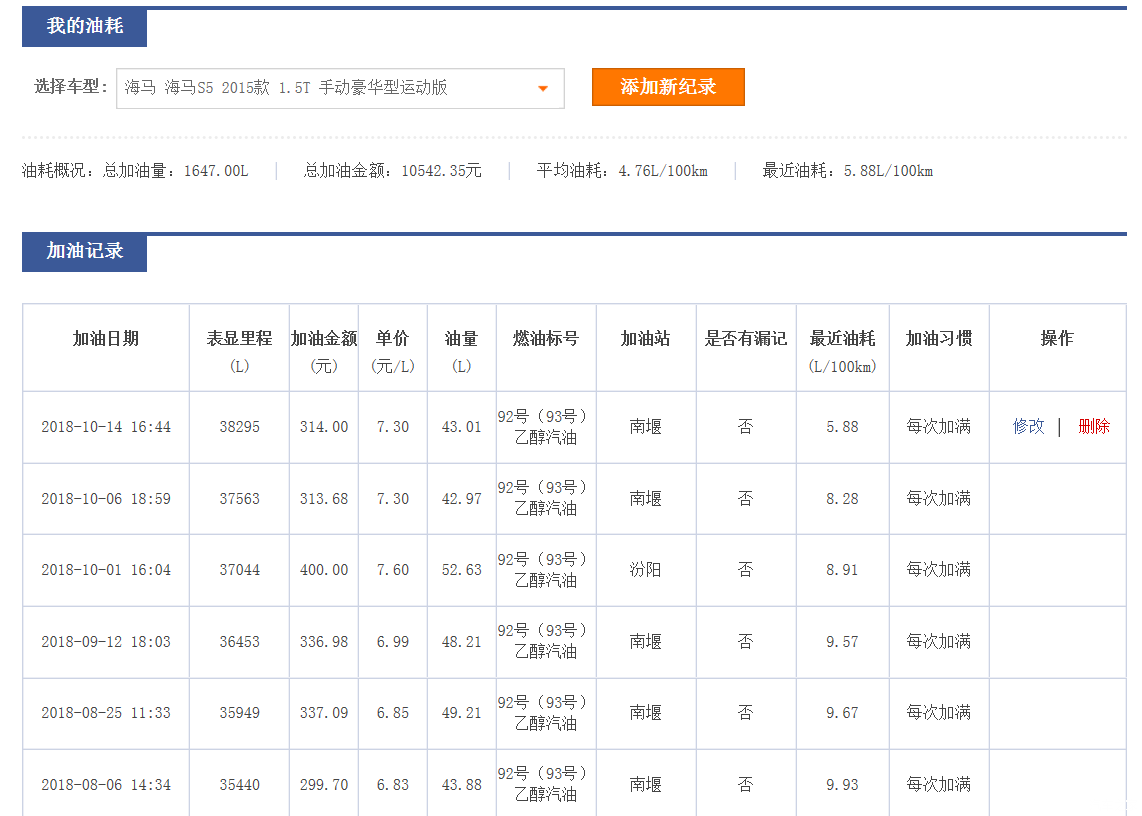Viewport: 1142px width, 816px height.
Task: Open the 选择车型 car model dropdown
Action: point(340,88)
